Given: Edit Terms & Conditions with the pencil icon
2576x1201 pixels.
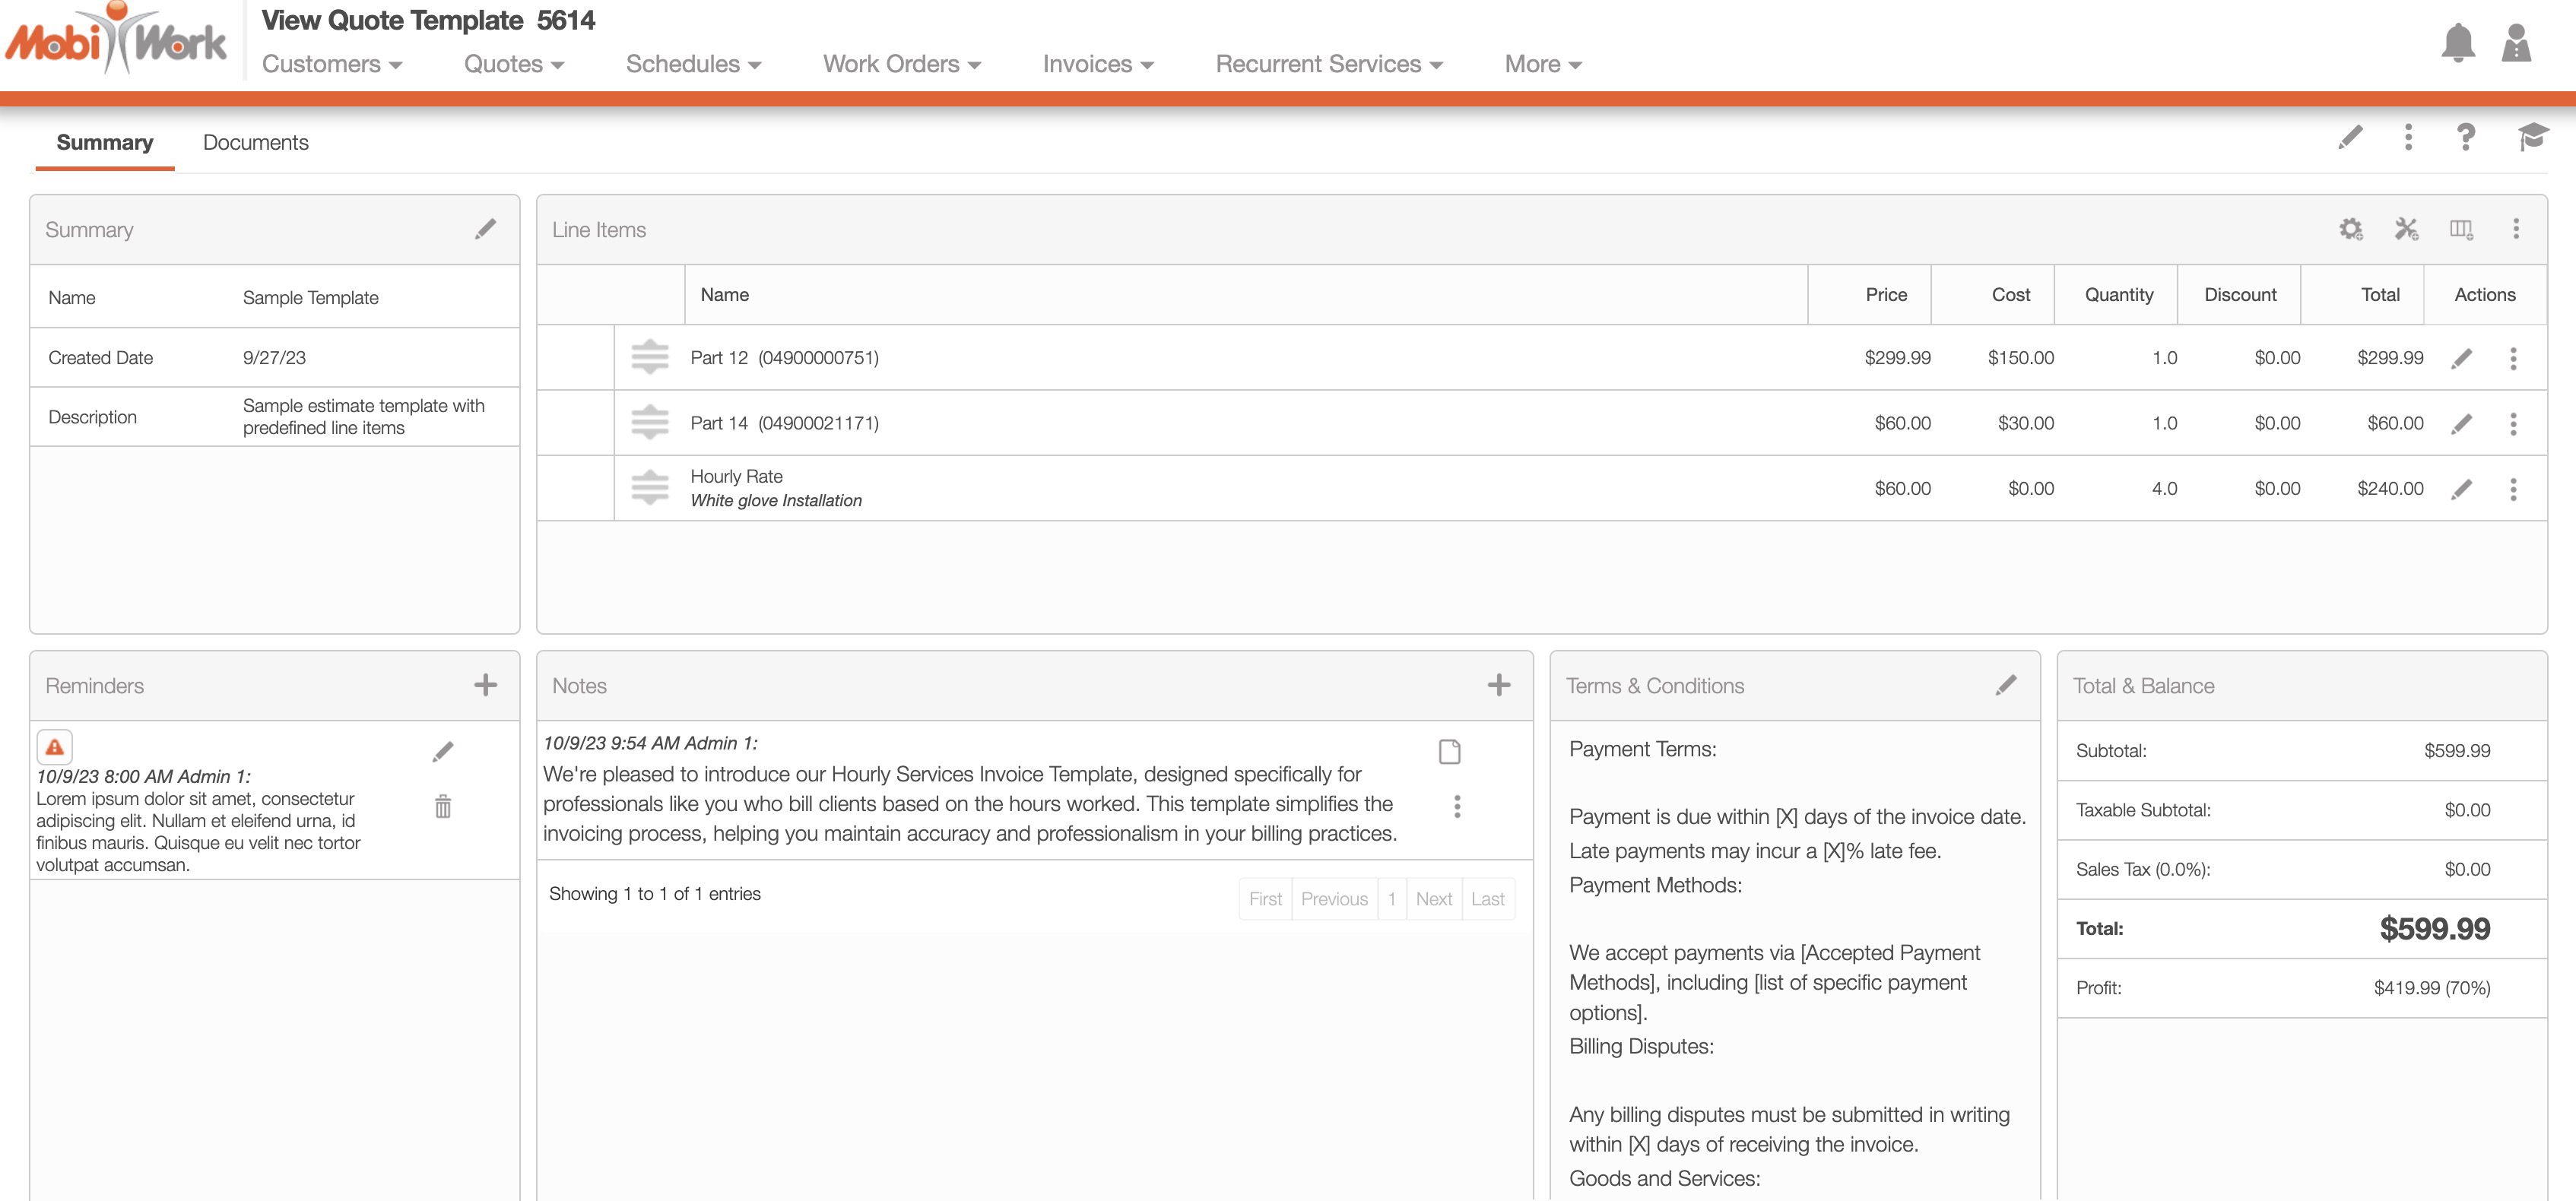Looking at the screenshot, I should pyautogui.click(x=2006, y=685).
